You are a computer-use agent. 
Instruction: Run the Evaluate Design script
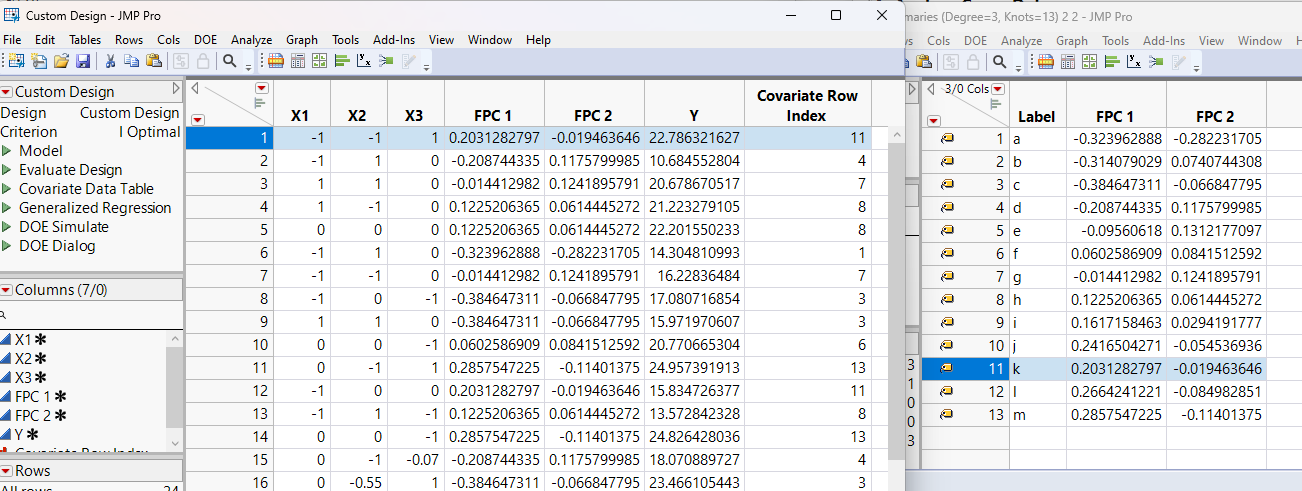click(x=7, y=170)
